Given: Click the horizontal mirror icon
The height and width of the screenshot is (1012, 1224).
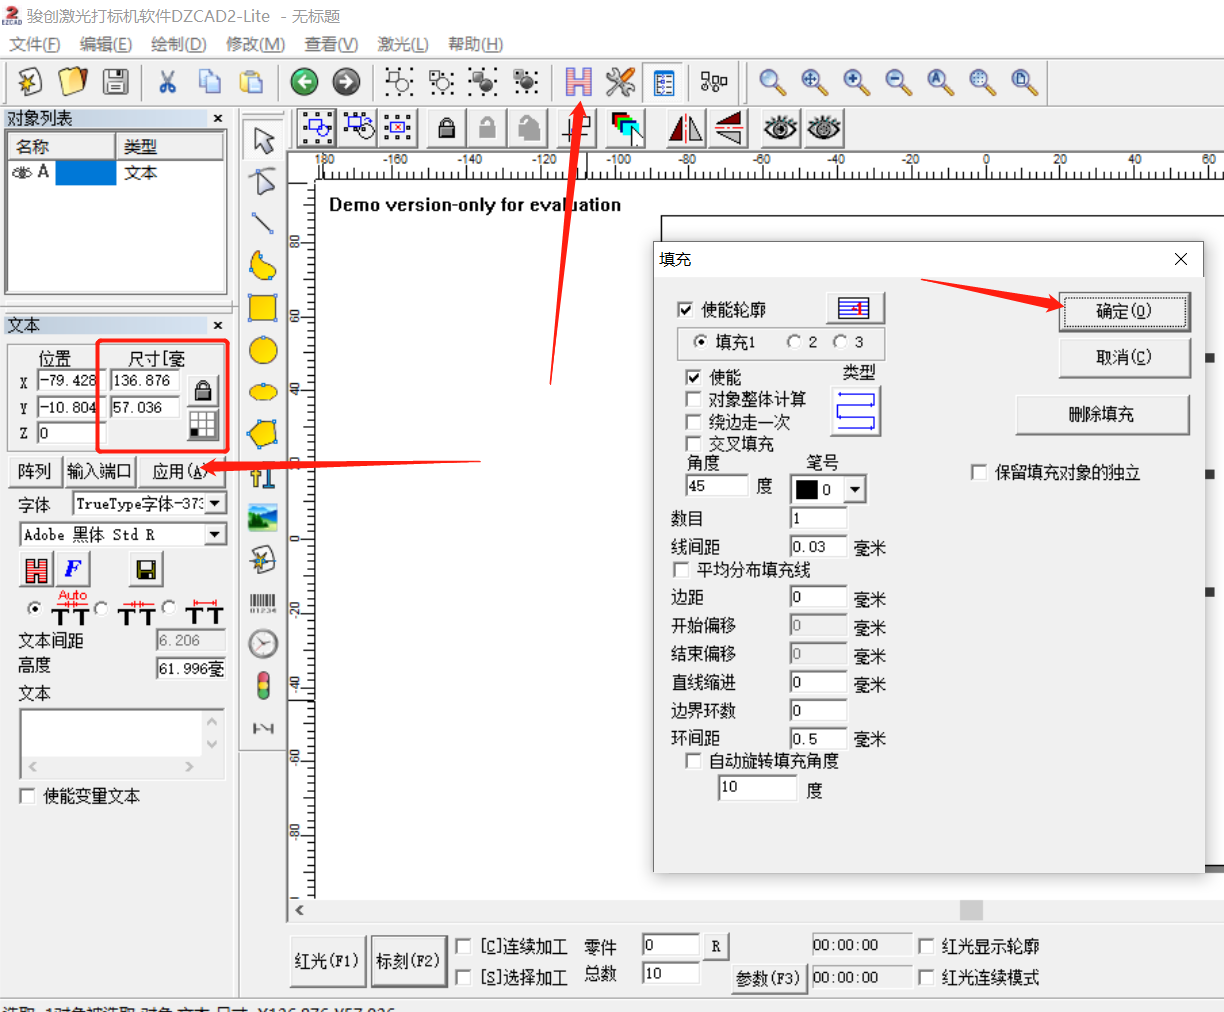Looking at the screenshot, I should click(686, 128).
